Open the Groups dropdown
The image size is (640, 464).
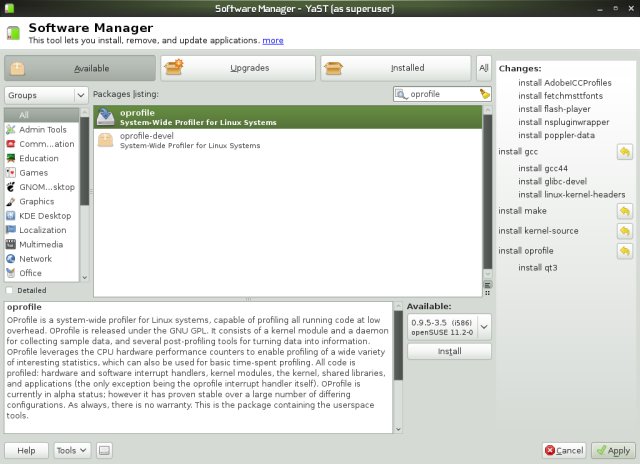[46, 95]
